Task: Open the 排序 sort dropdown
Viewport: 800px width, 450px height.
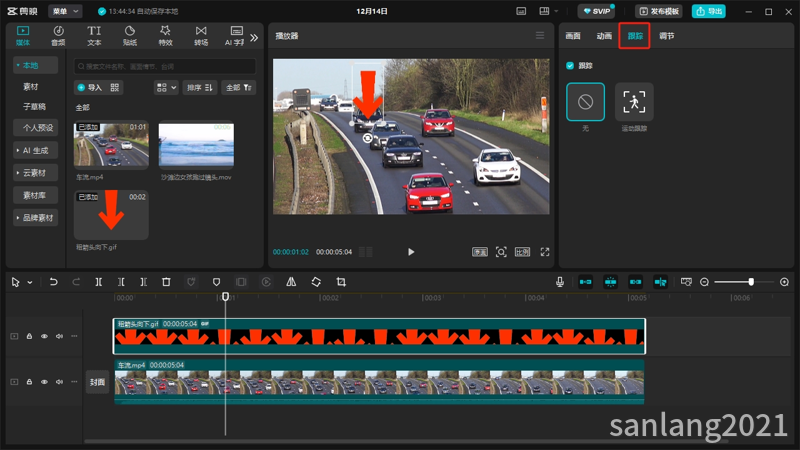Action: (199, 87)
